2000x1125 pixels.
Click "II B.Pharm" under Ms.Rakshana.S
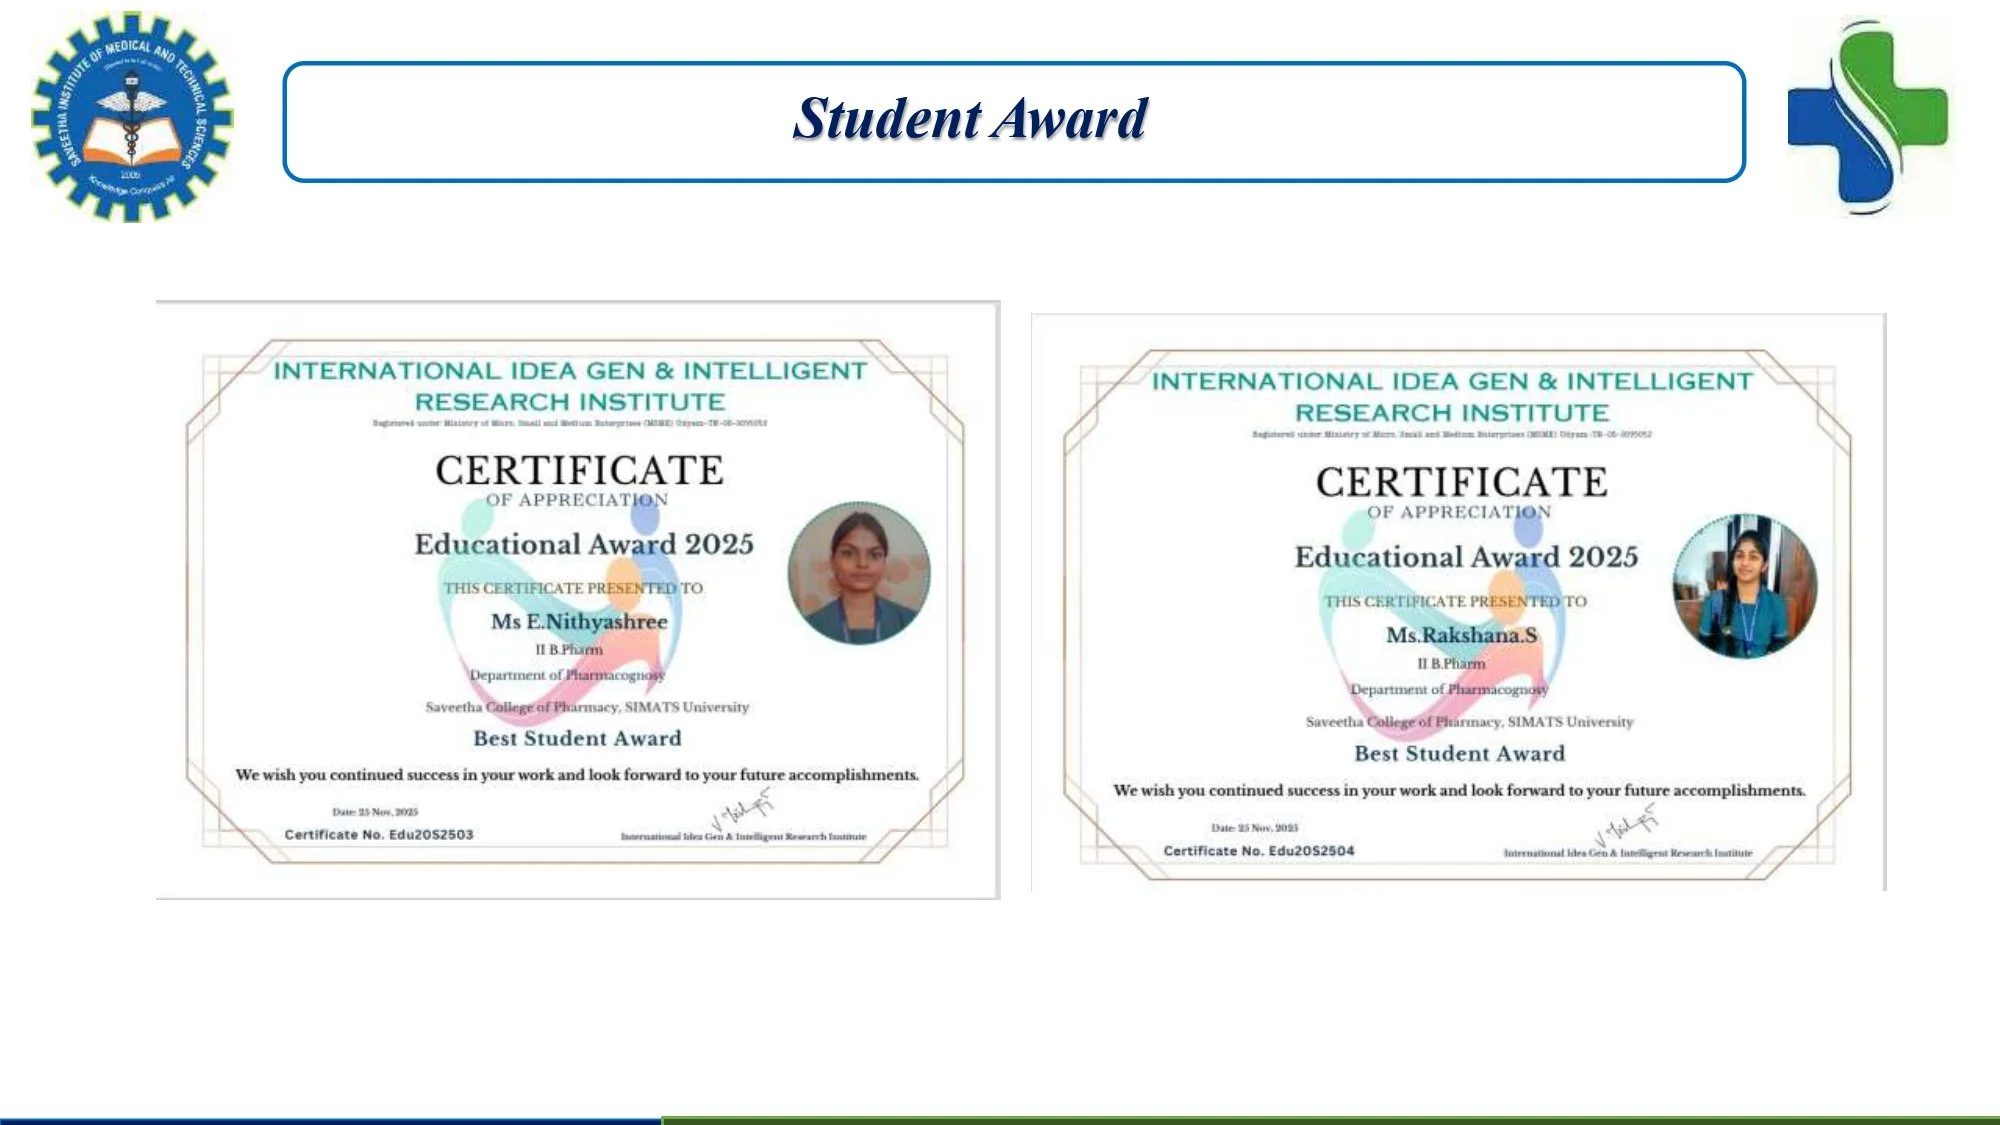pyautogui.click(x=1451, y=664)
